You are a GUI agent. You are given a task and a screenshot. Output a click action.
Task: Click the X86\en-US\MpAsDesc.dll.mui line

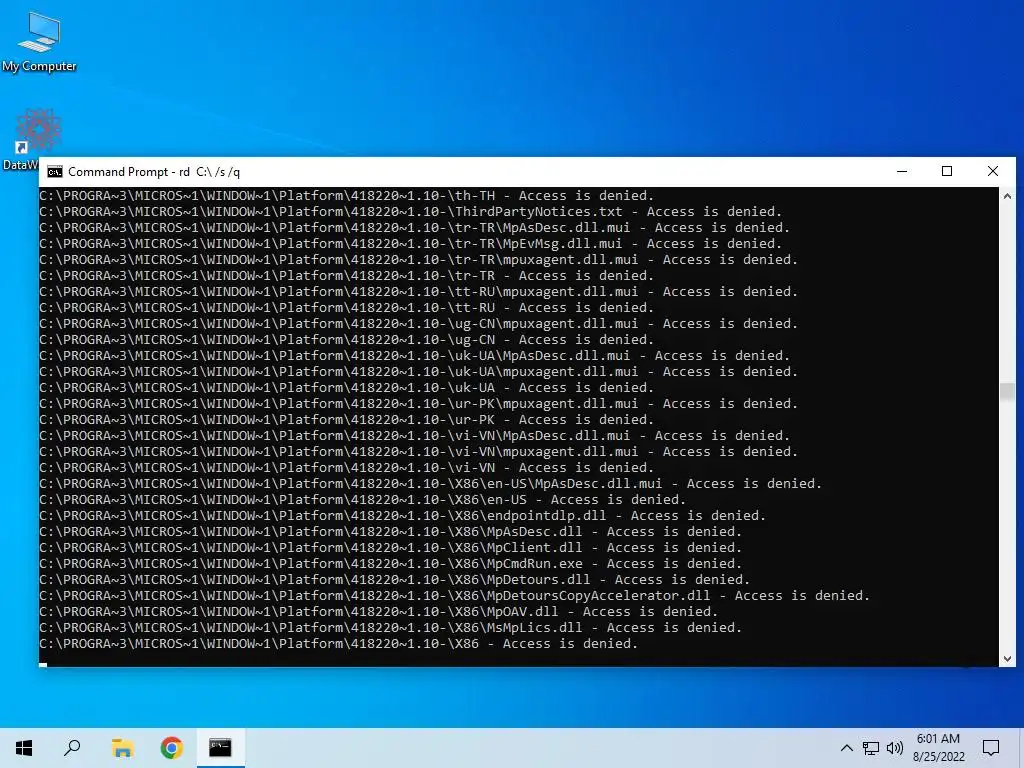coord(430,483)
